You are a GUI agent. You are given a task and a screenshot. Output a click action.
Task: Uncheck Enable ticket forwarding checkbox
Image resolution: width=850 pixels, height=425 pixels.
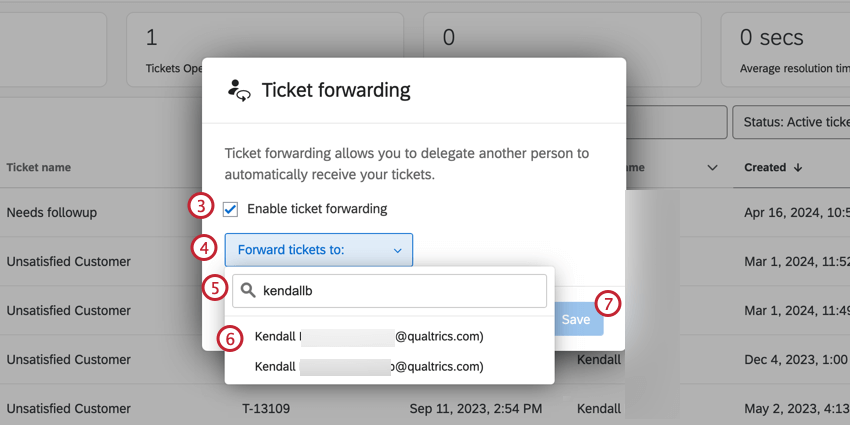coord(231,209)
